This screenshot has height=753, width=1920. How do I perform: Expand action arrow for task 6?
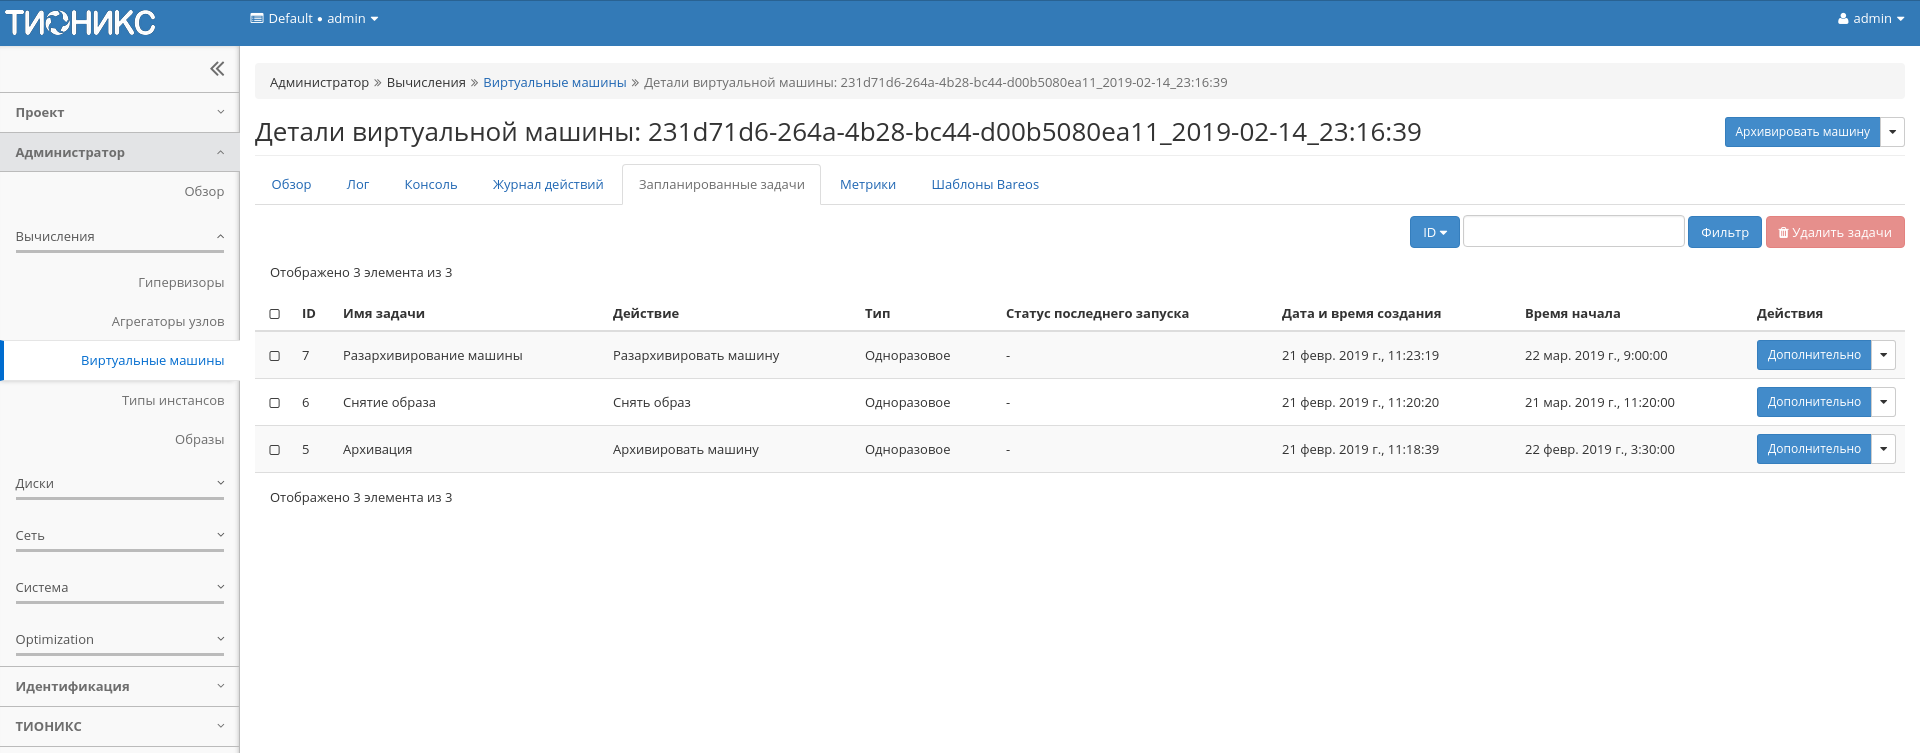click(x=1883, y=402)
